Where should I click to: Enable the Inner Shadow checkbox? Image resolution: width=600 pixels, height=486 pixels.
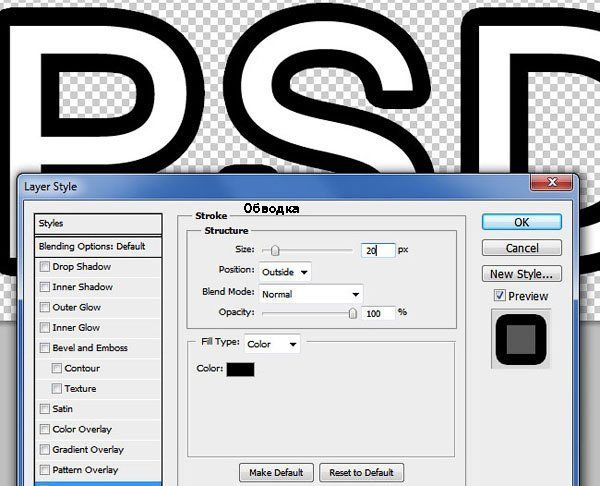[x=45, y=287]
